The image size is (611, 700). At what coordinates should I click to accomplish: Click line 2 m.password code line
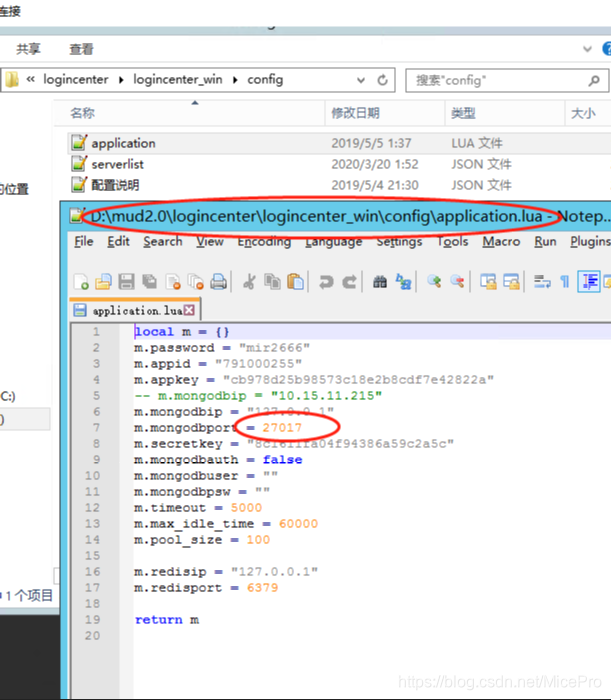tap(222, 347)
